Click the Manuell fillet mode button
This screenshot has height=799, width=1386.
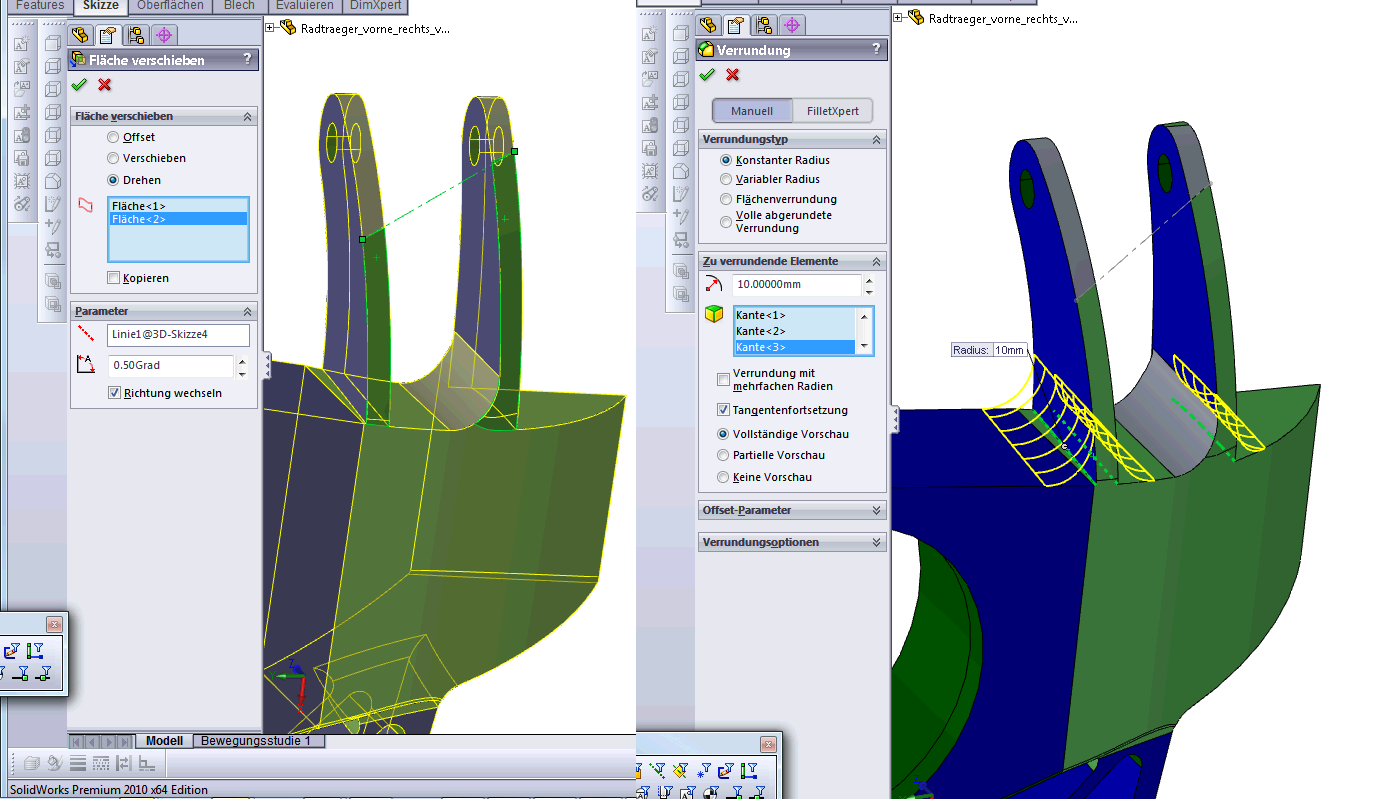point(752,111)
